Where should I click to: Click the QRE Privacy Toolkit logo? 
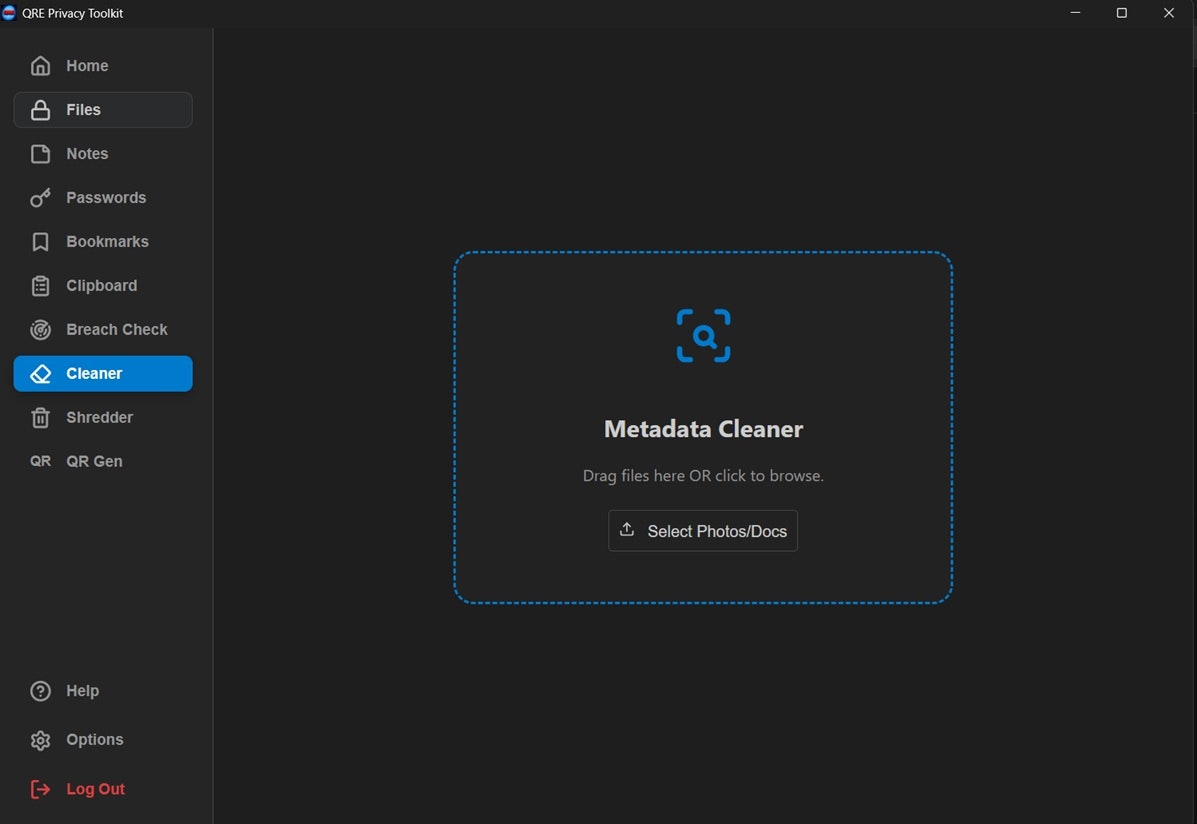(x=13, y=12)
